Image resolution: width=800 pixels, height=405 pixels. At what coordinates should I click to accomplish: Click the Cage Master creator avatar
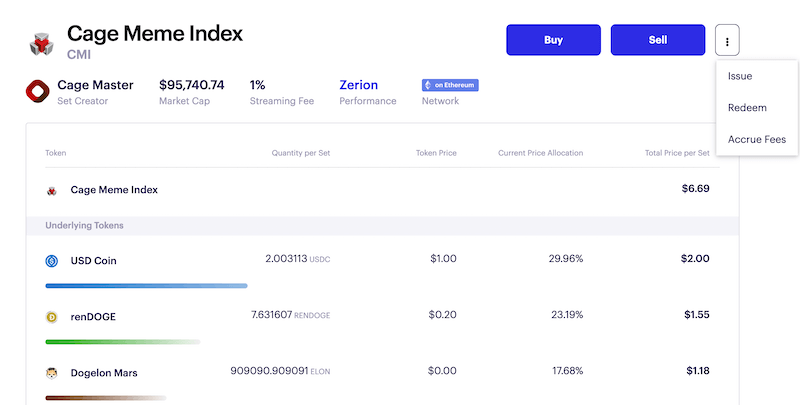(x=38, y=91)
